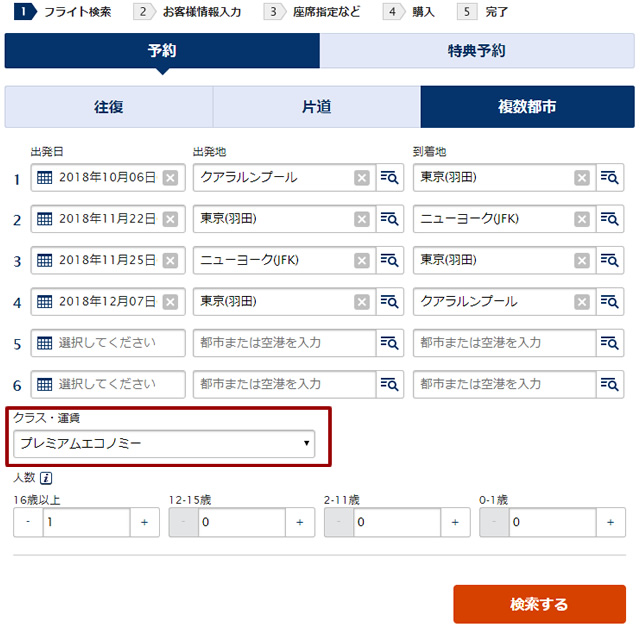Open the row 5 date picker
The width and height of the screenshot is (640, 637).
pyautogui.click(x=108, y=343)
